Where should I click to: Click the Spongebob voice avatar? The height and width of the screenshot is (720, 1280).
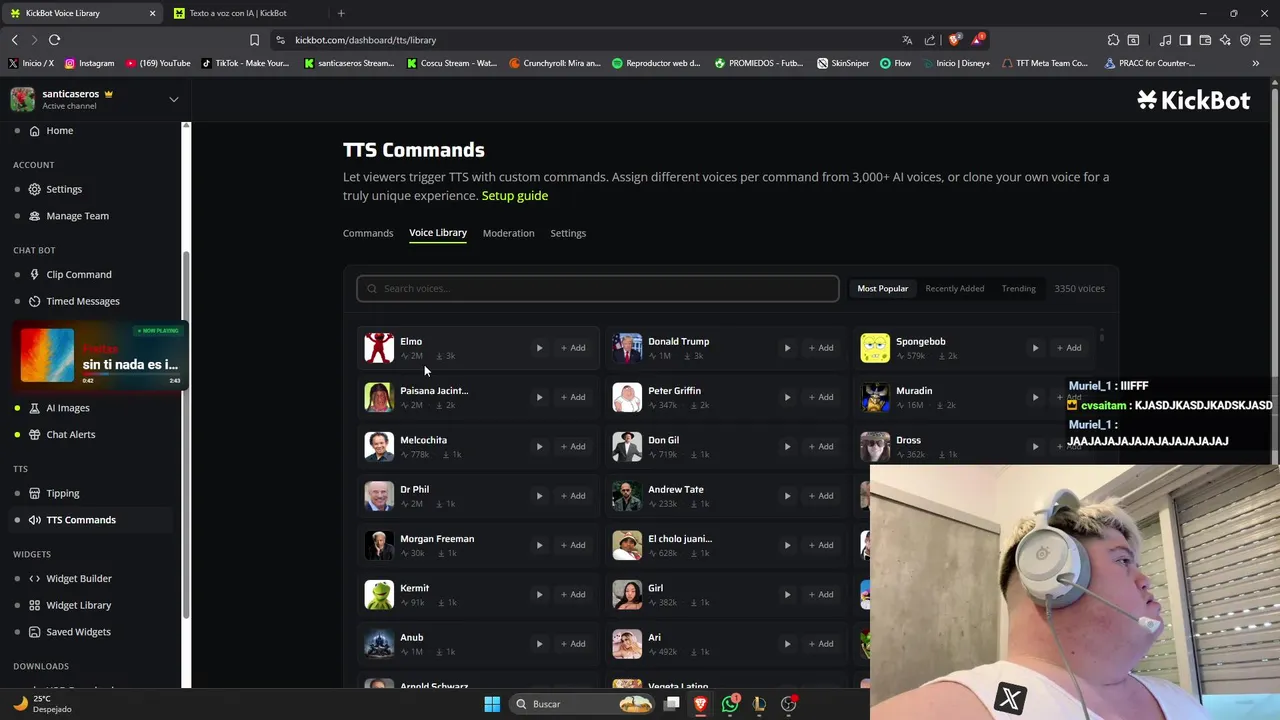(875, 348)
